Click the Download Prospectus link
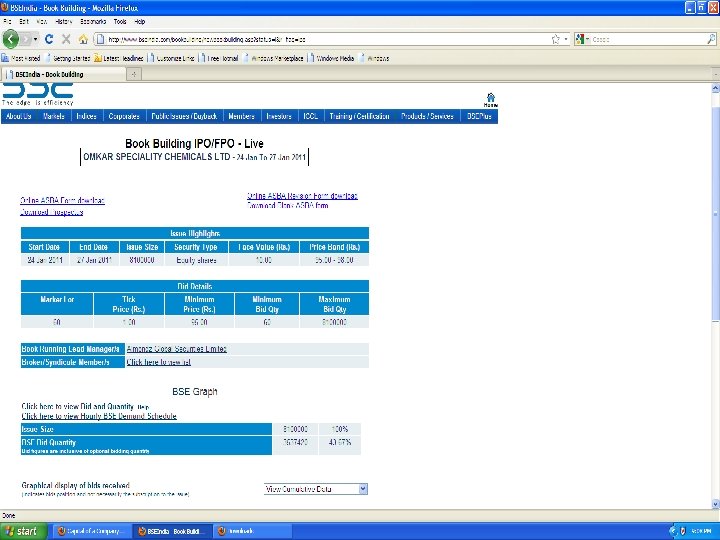 pyautogui.click(x=51, y=212)
